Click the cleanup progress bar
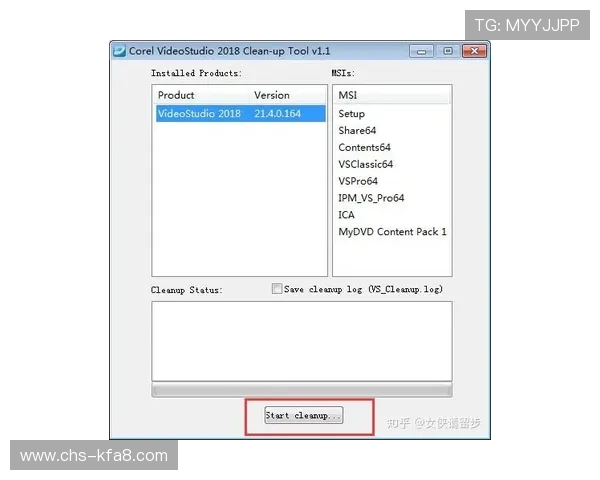Screen dimensions: 600x480 (x=301, y=389)
